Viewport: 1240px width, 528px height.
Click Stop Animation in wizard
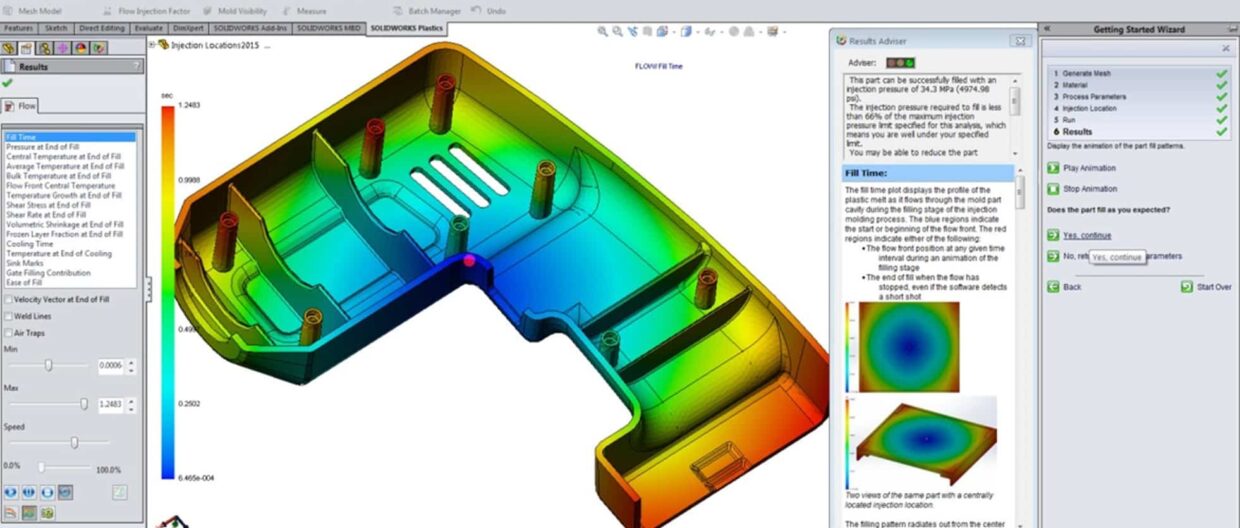(x=1081, y=189)
